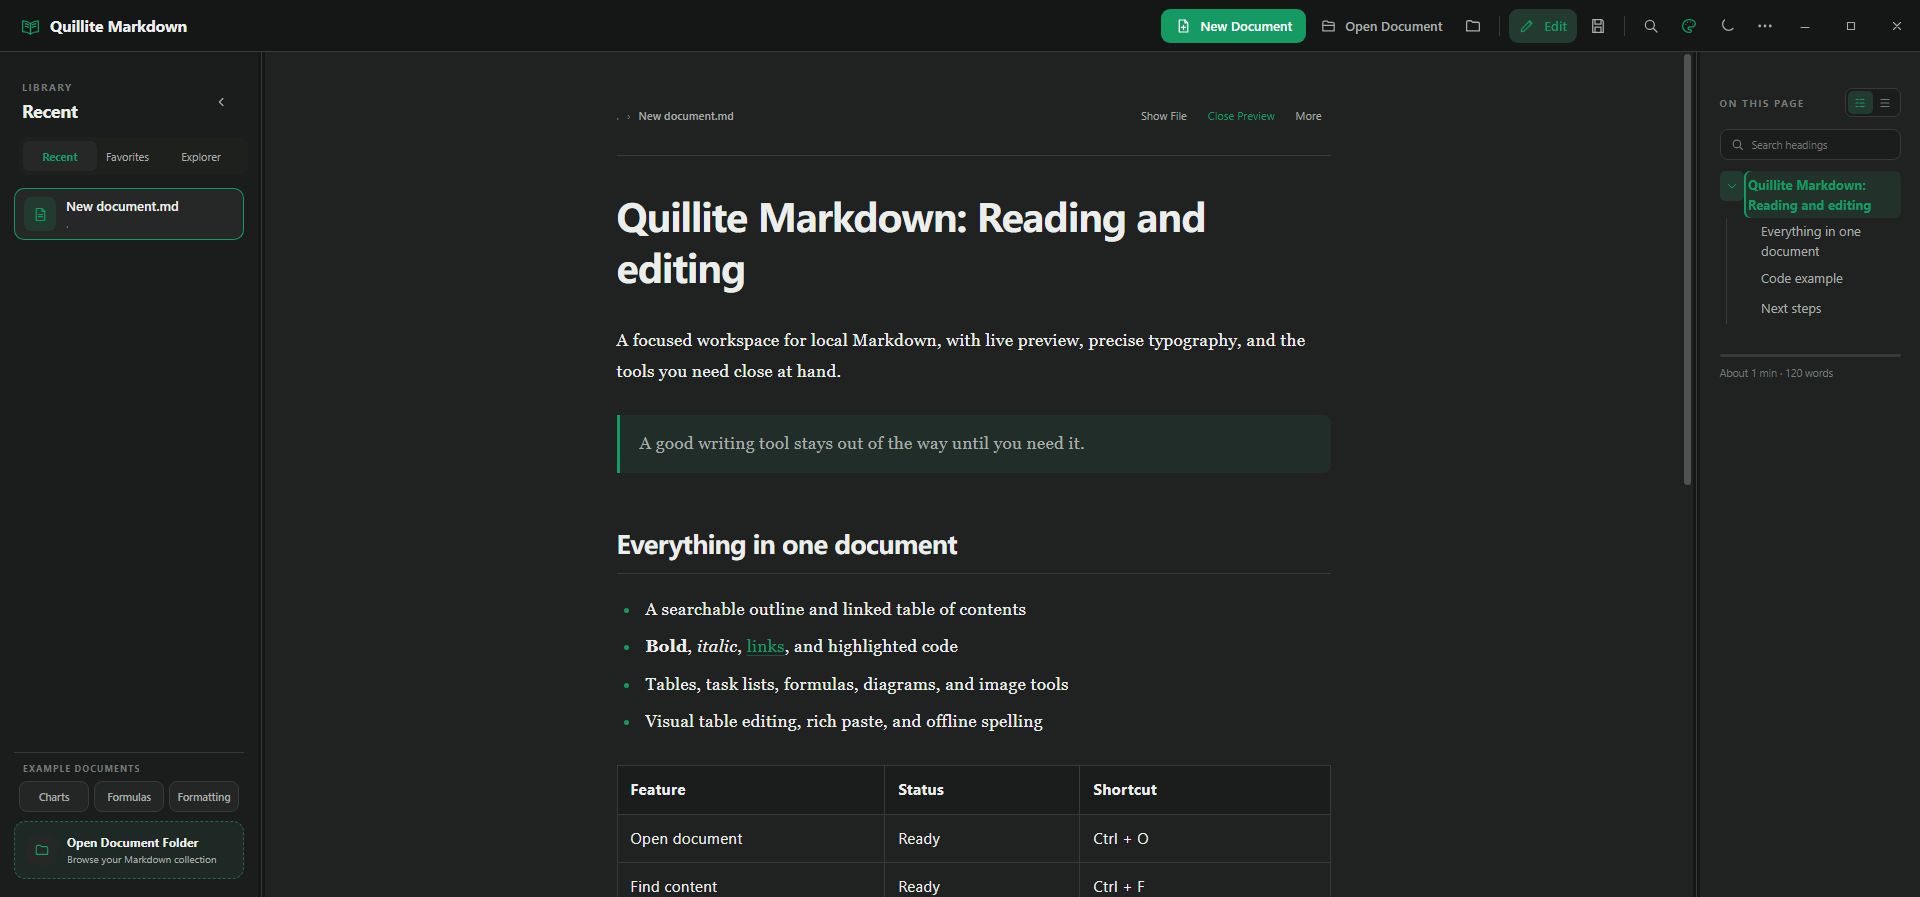Screen dimensions: 1920x897
Task: Switch to the Recent tab
Action: pyautogui.click(x=60, y=157)
